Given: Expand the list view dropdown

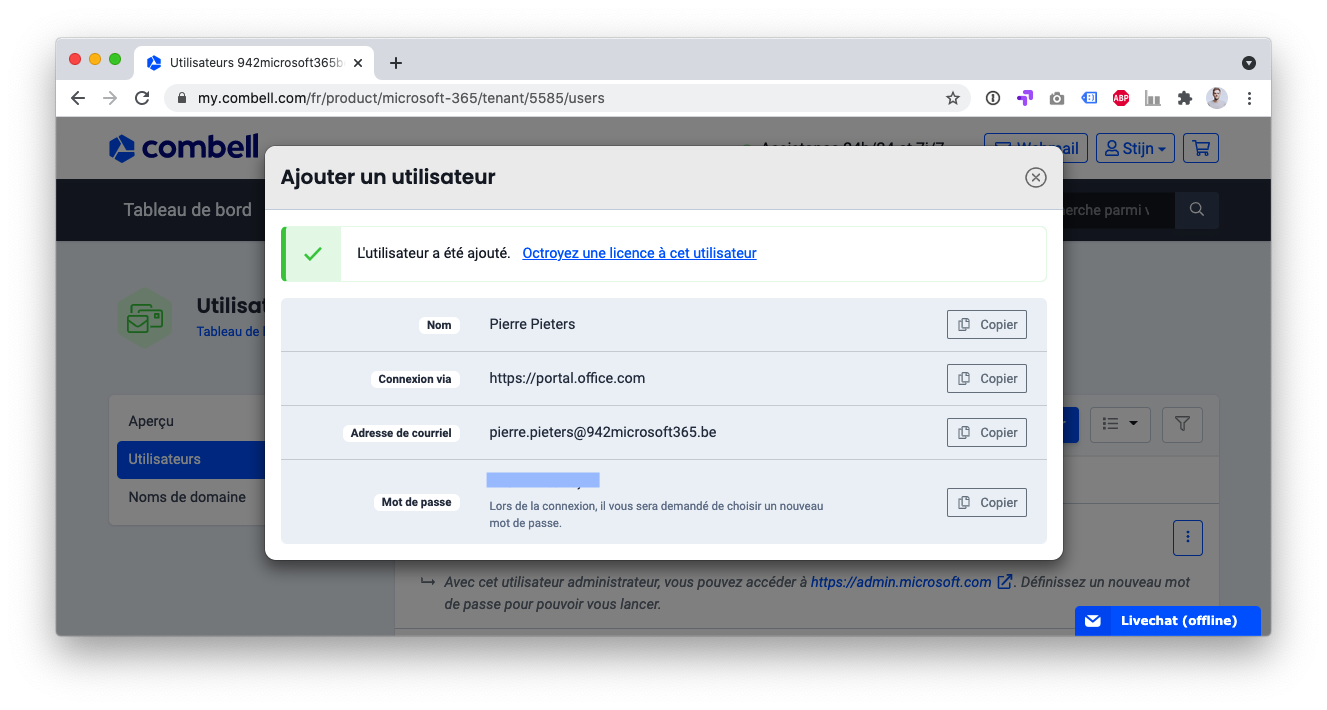Looking at the screenshot, I should click(1119, 424).
